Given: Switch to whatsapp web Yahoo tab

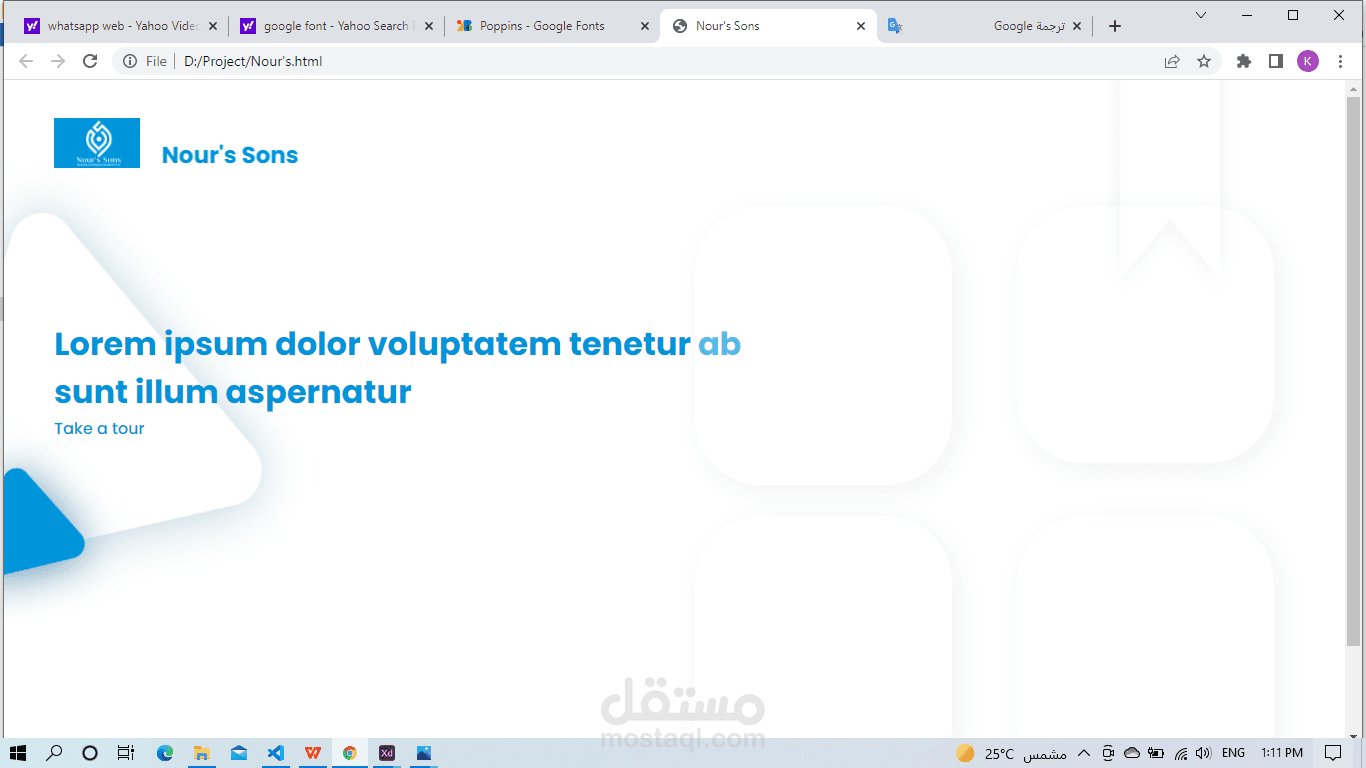Looking at the screenshot, I should click(120, 26).
